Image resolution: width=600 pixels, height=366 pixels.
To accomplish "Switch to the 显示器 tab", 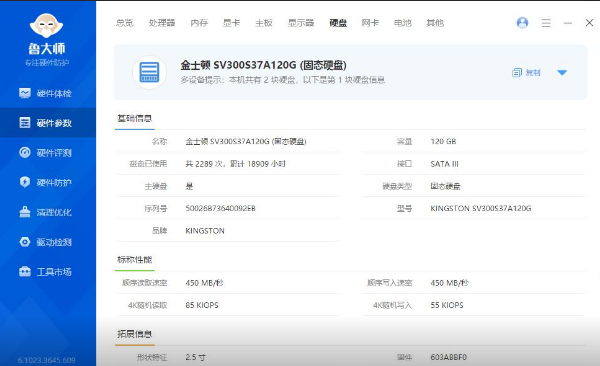I will coord(301,23).
